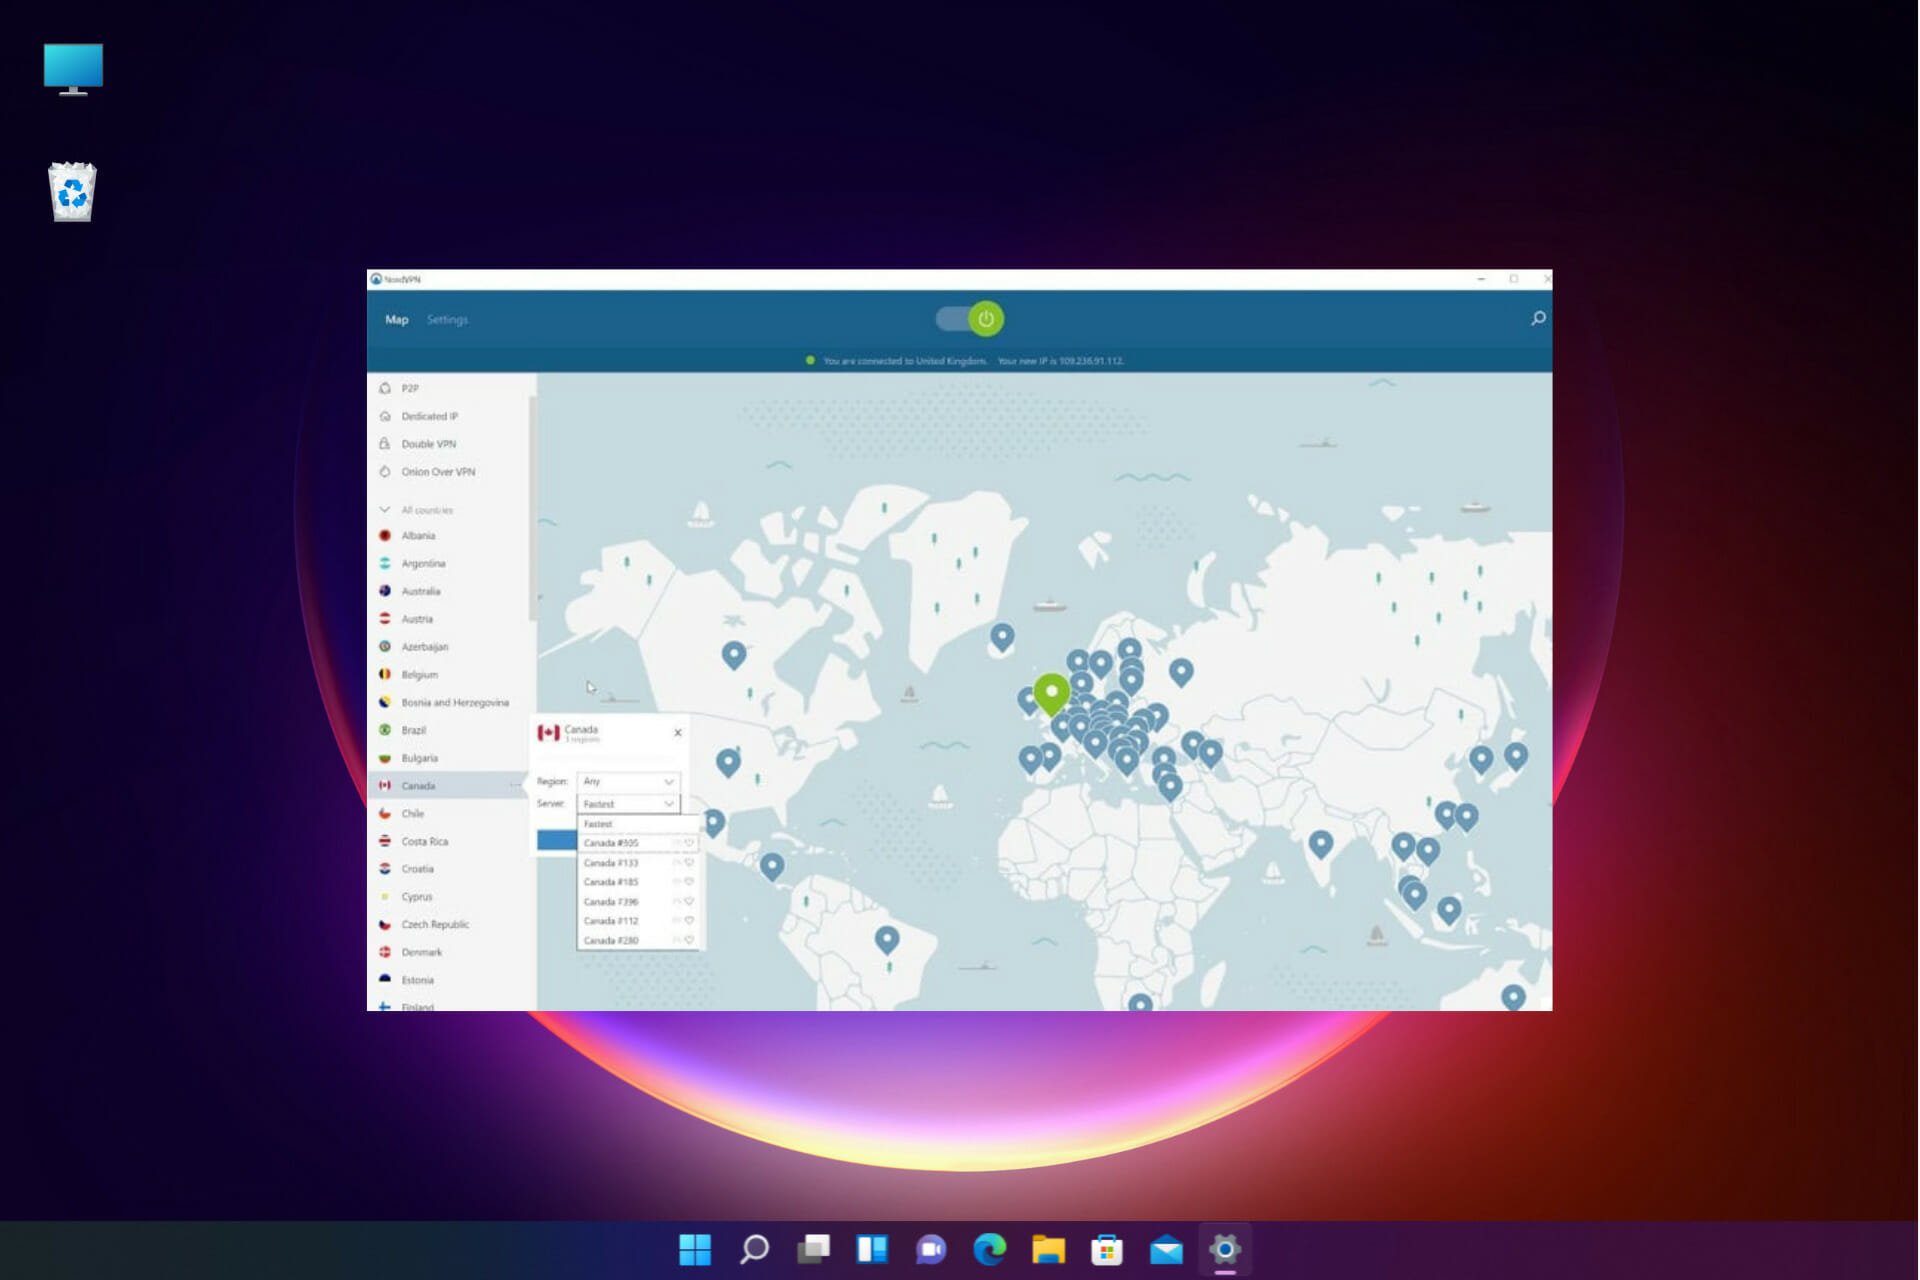The width and height of the screenshot is (1920, 1280).
Task: Choose Estonia from the country list
Action: [450, 980]
